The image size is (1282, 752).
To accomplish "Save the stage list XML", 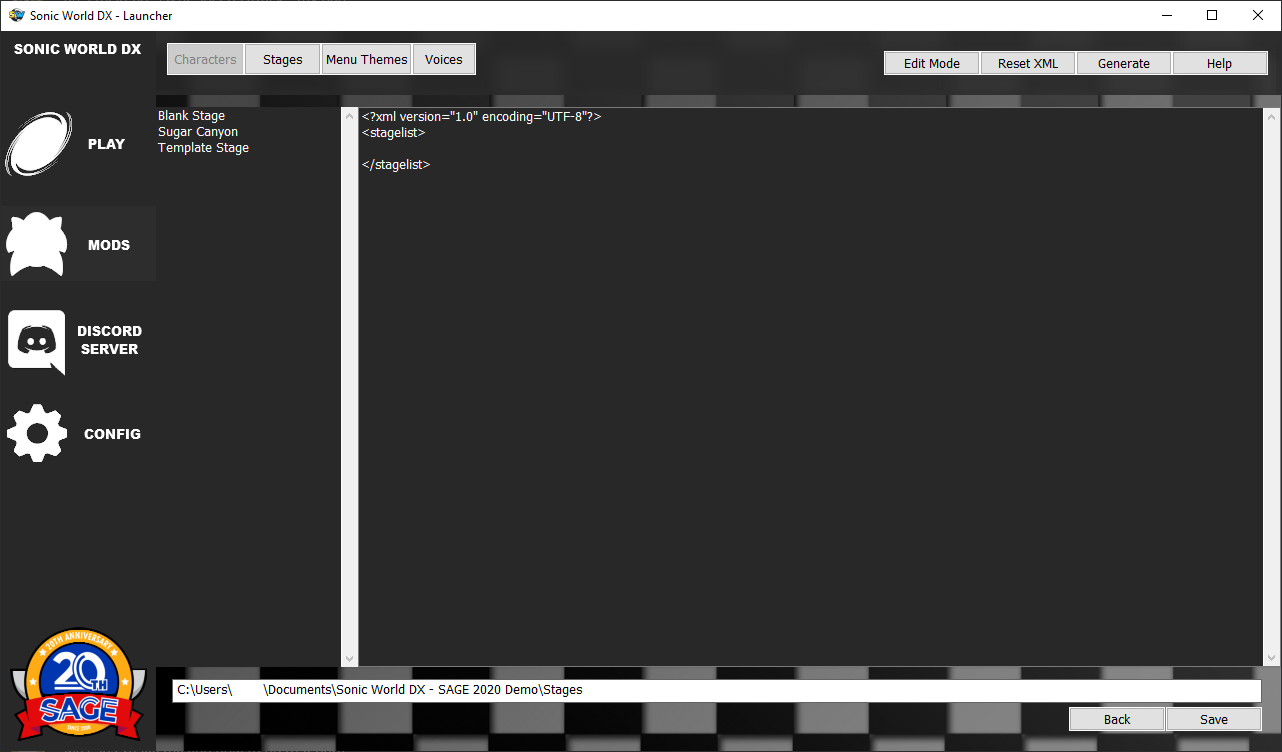I will (1214, 719).
